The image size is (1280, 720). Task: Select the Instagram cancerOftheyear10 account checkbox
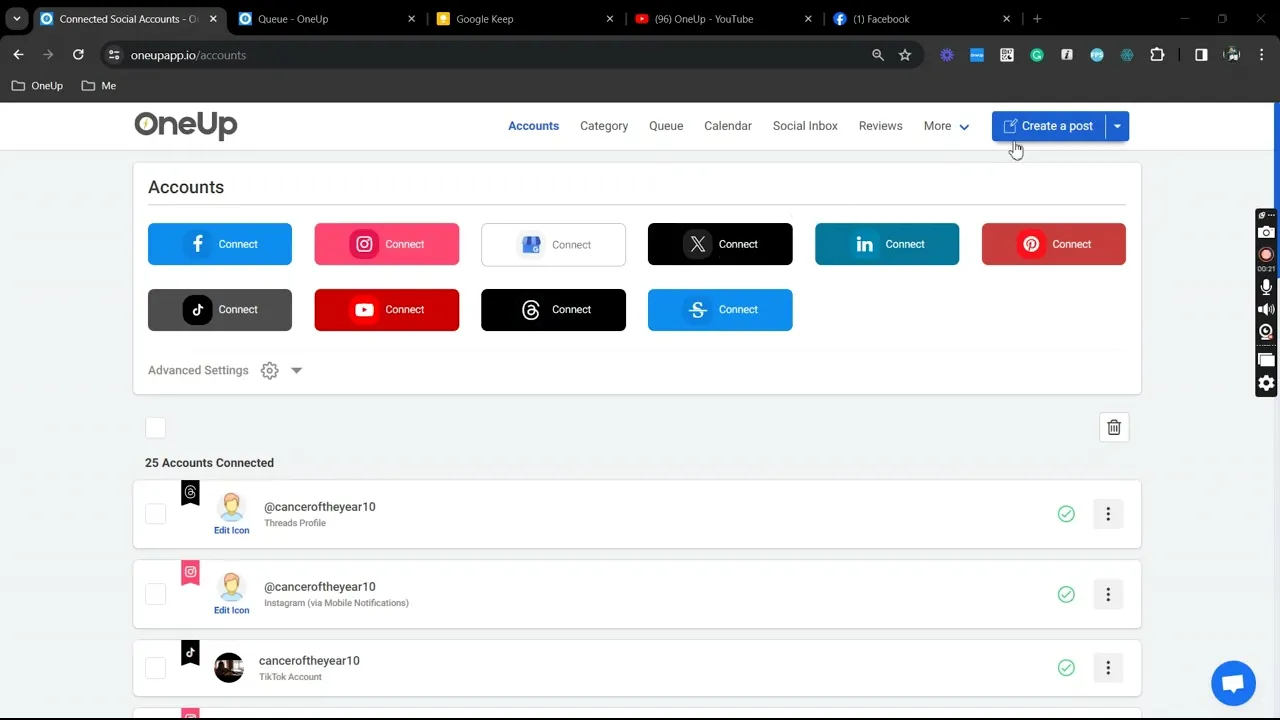coord(155,594)
